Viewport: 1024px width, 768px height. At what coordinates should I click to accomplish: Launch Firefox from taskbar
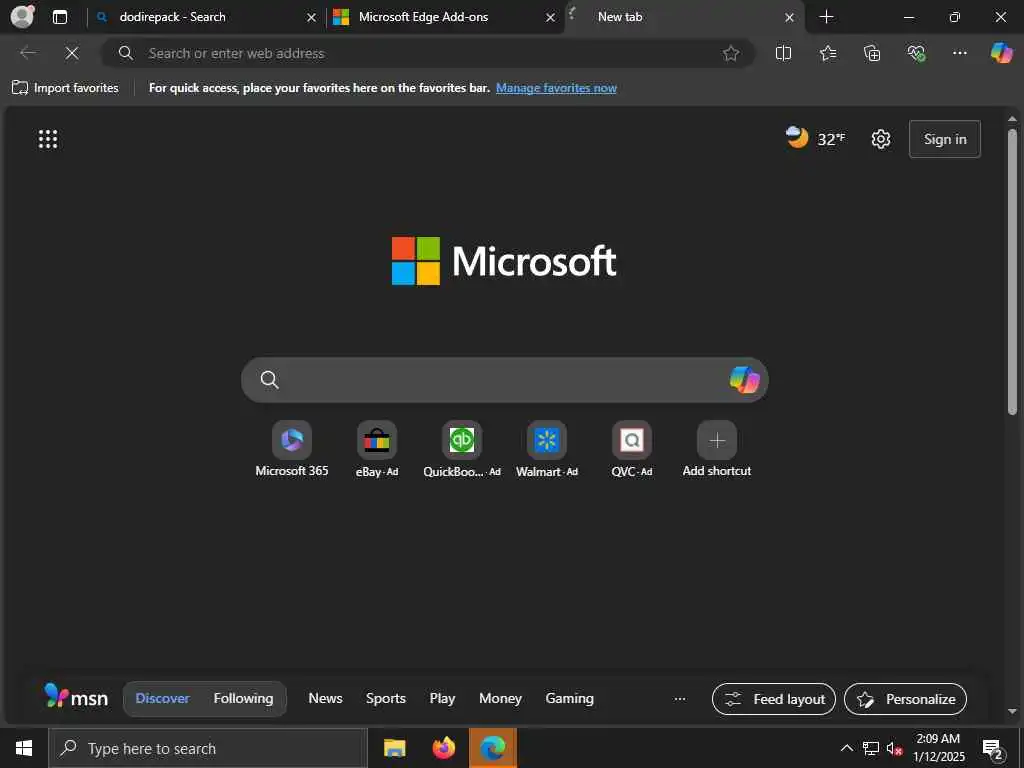443,748
